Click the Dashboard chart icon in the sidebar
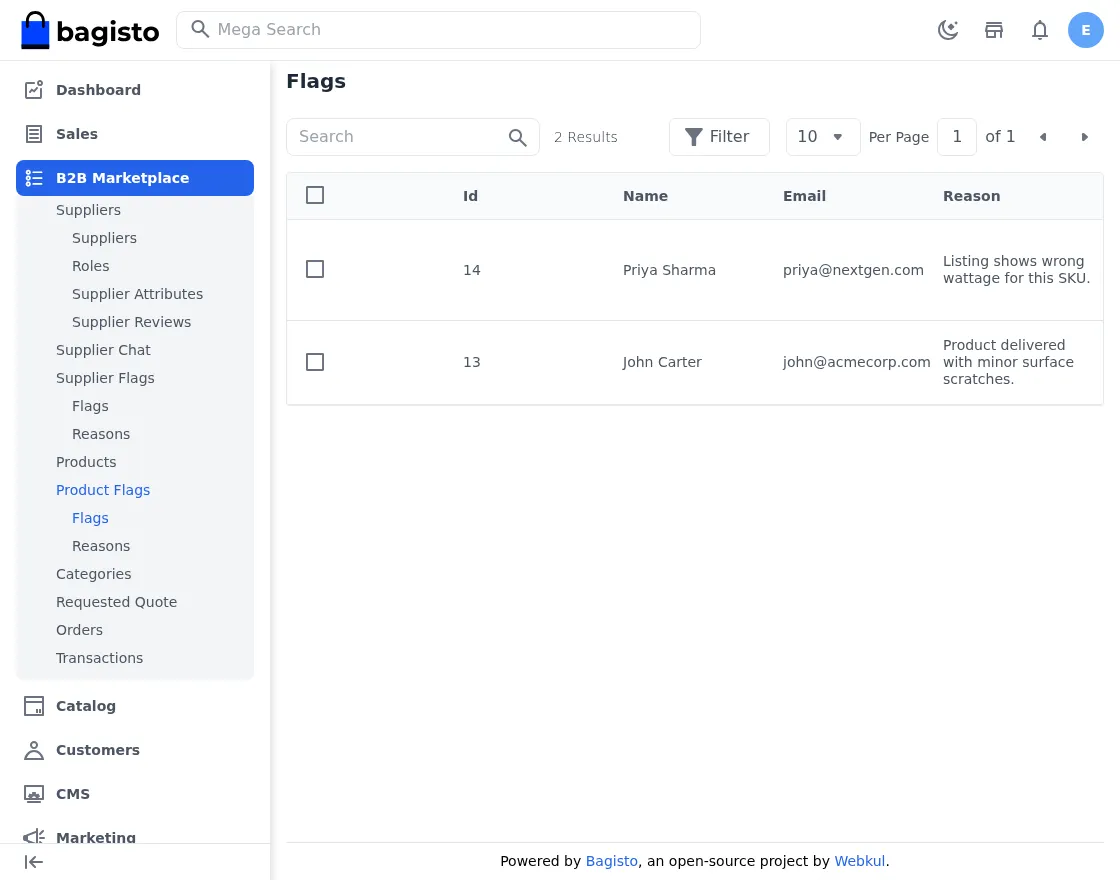 (x=34, y=89)
